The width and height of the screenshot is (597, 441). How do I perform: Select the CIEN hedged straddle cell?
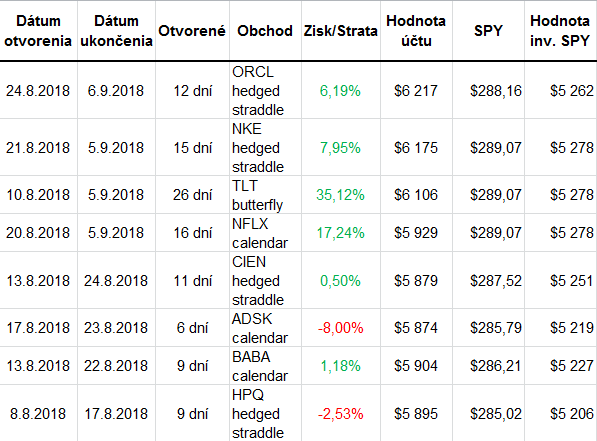(x=265, y=281)
